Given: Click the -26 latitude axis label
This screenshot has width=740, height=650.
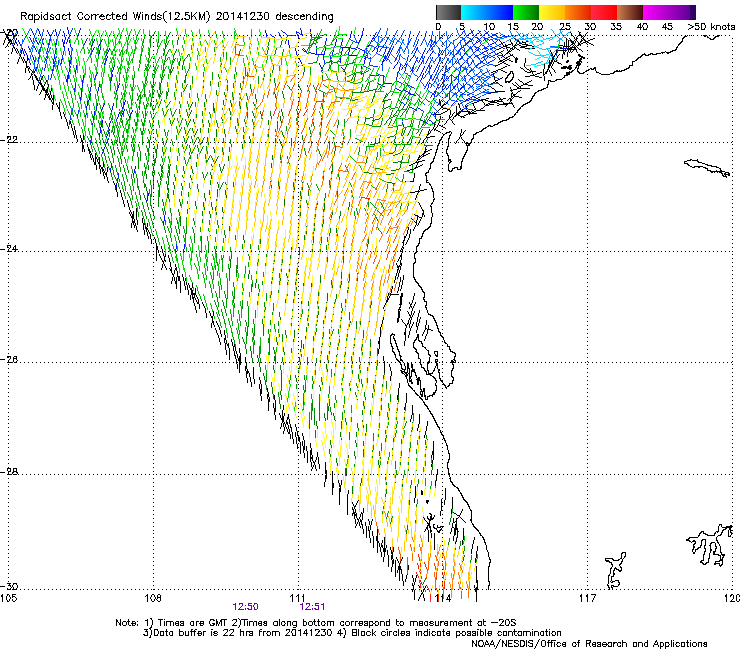Looking at the screenshot, I should click(10, 360).
